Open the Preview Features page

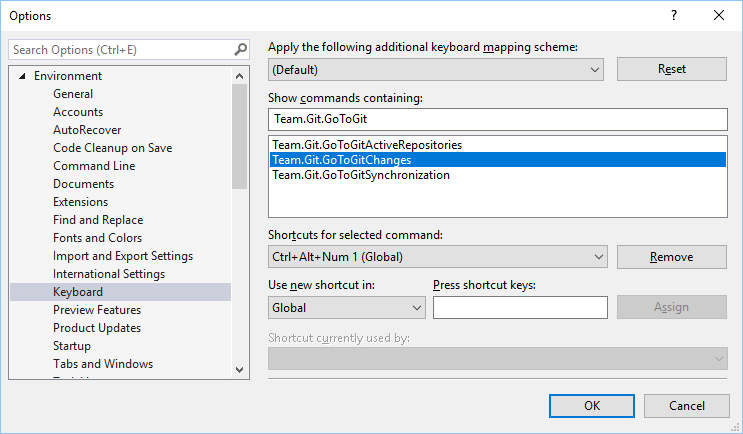(97, 310)
